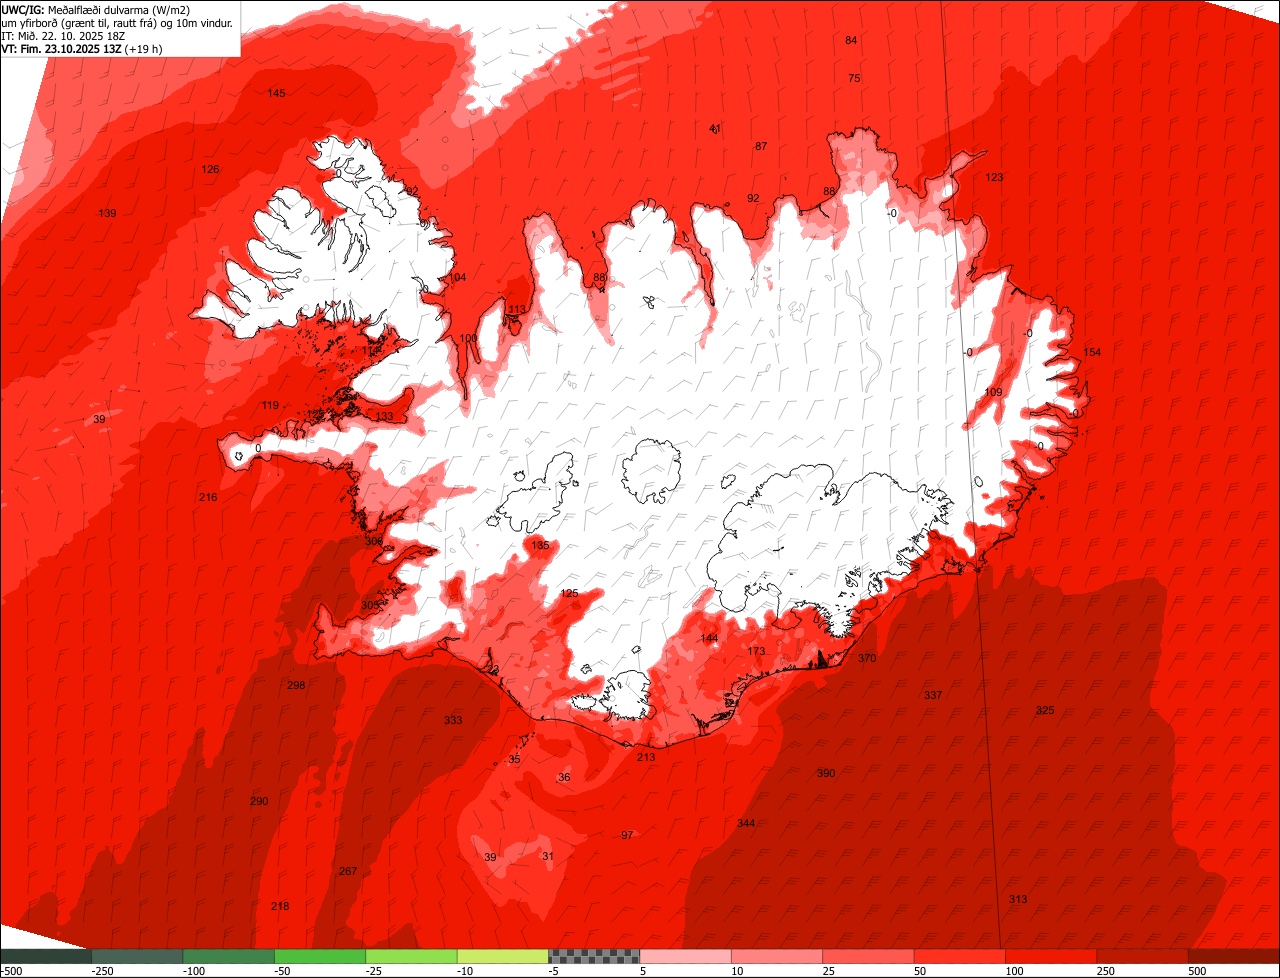Viewport: 1280px width, 978px height.
Task: Click the map value 344
Action: 746,823
